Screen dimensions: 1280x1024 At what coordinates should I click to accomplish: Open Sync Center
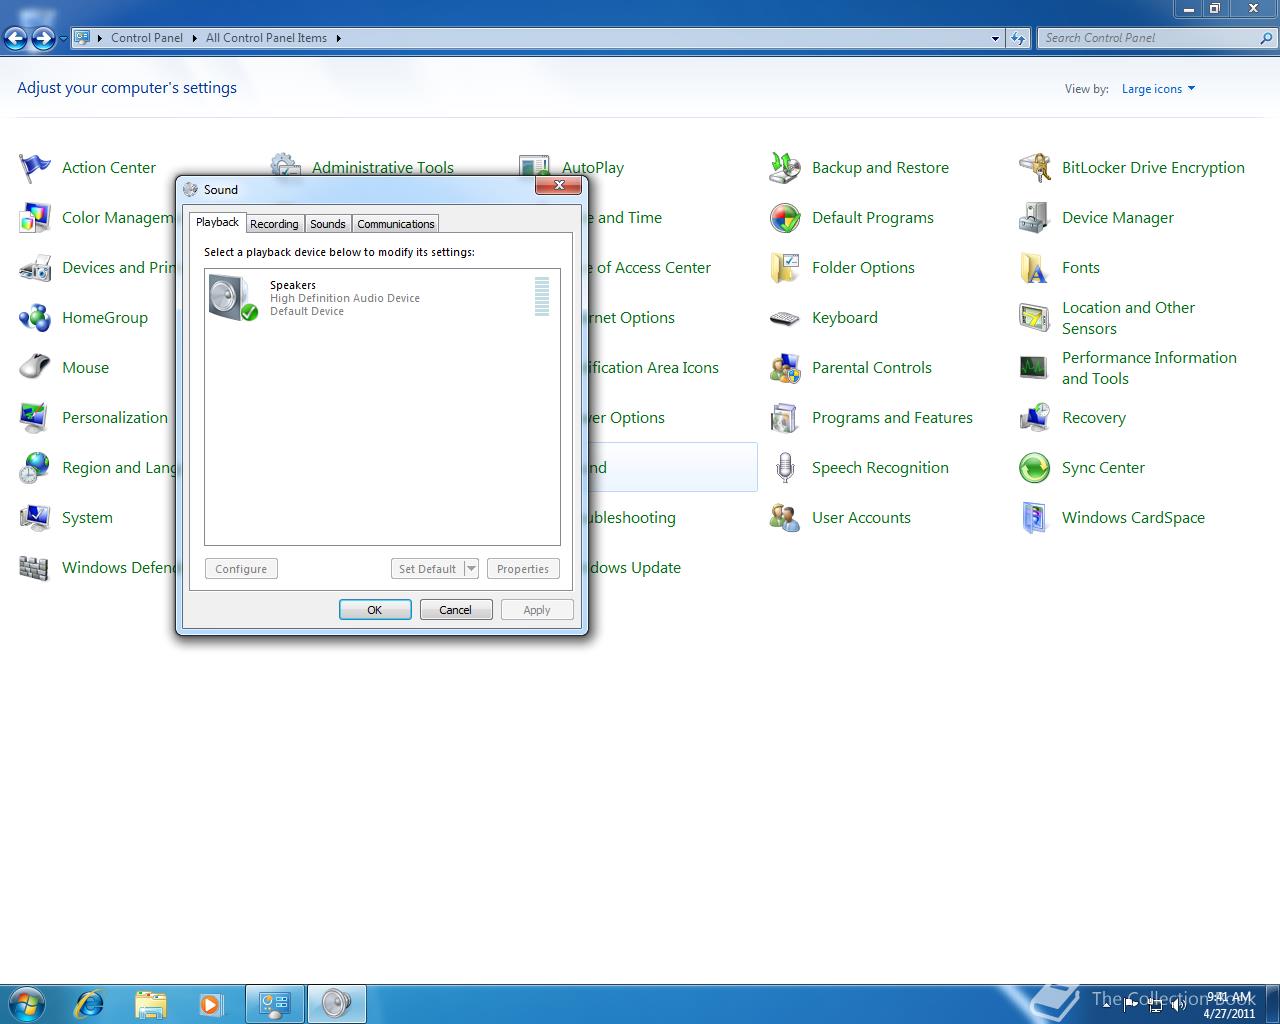tap(1103, 467)
